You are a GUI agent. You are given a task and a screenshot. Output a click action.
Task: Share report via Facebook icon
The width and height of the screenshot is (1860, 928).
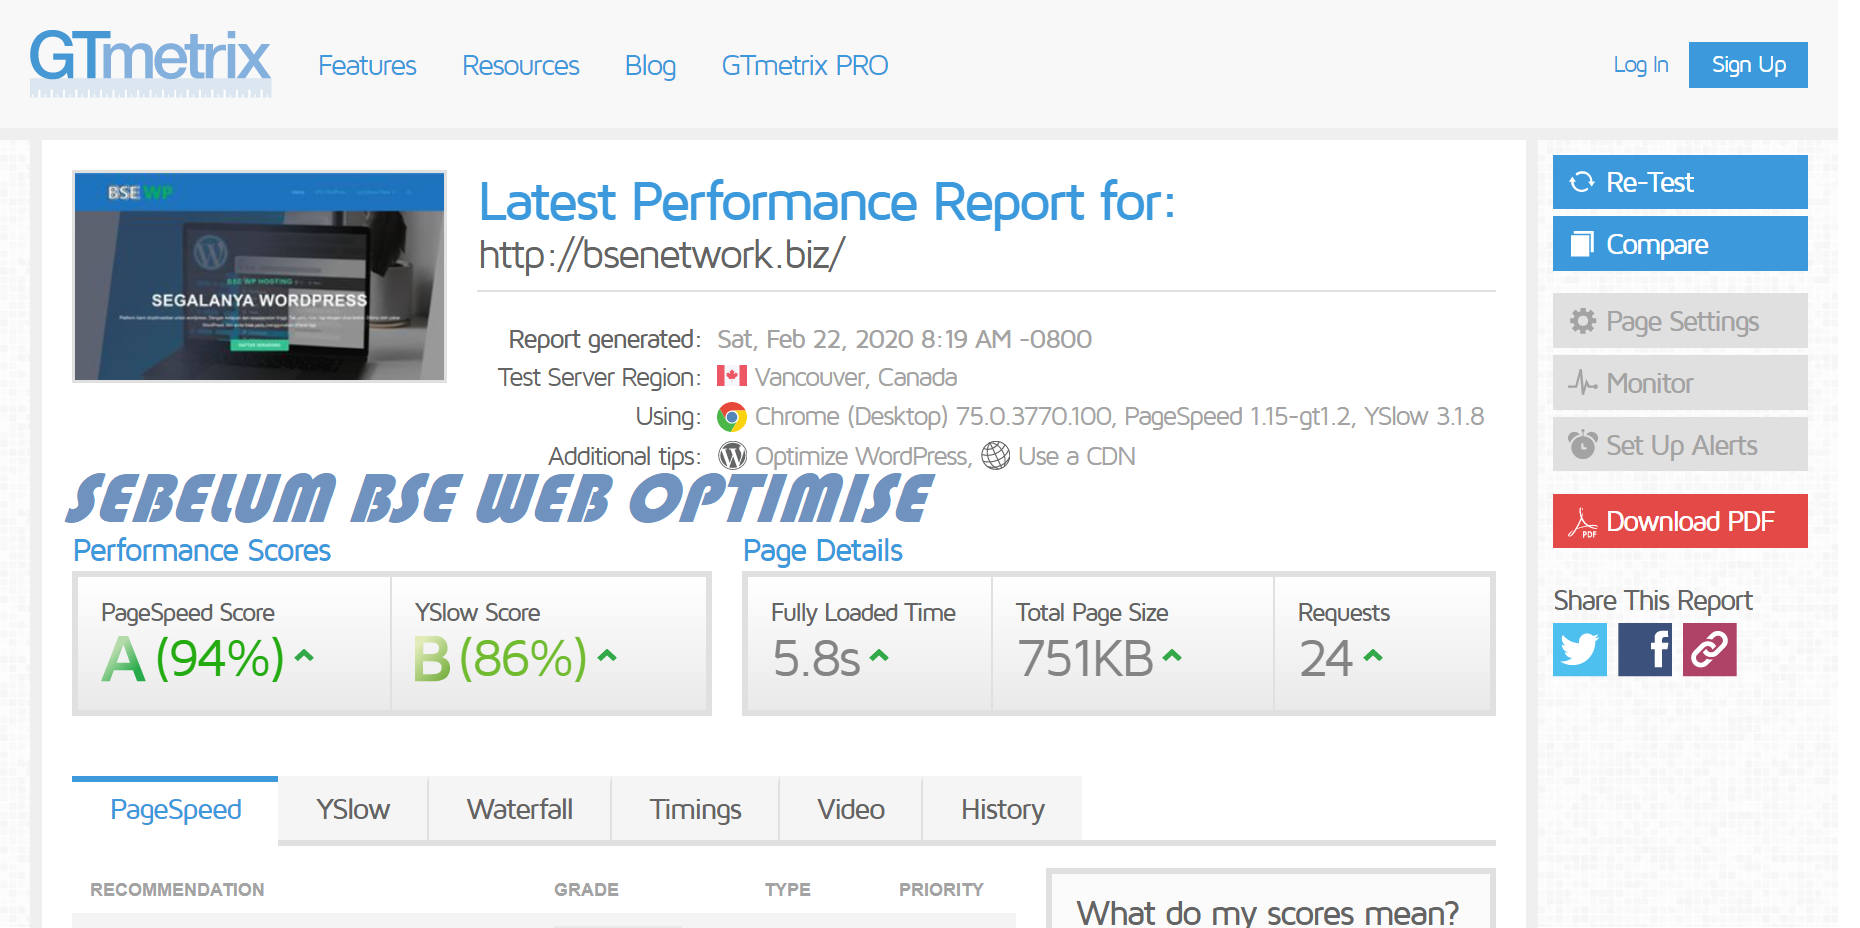coord(1645,650)
